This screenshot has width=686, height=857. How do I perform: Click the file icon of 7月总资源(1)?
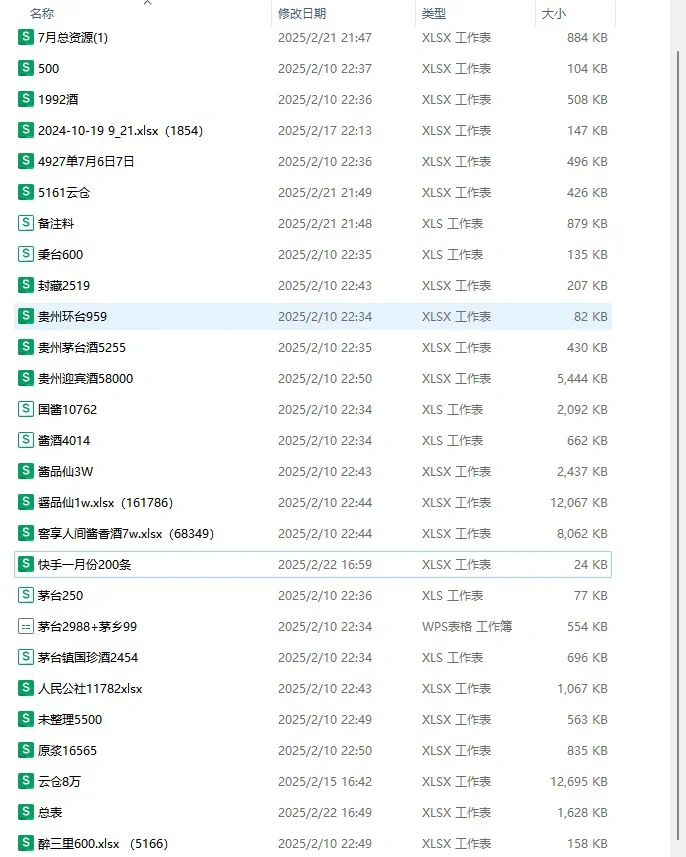pos(26,37)
